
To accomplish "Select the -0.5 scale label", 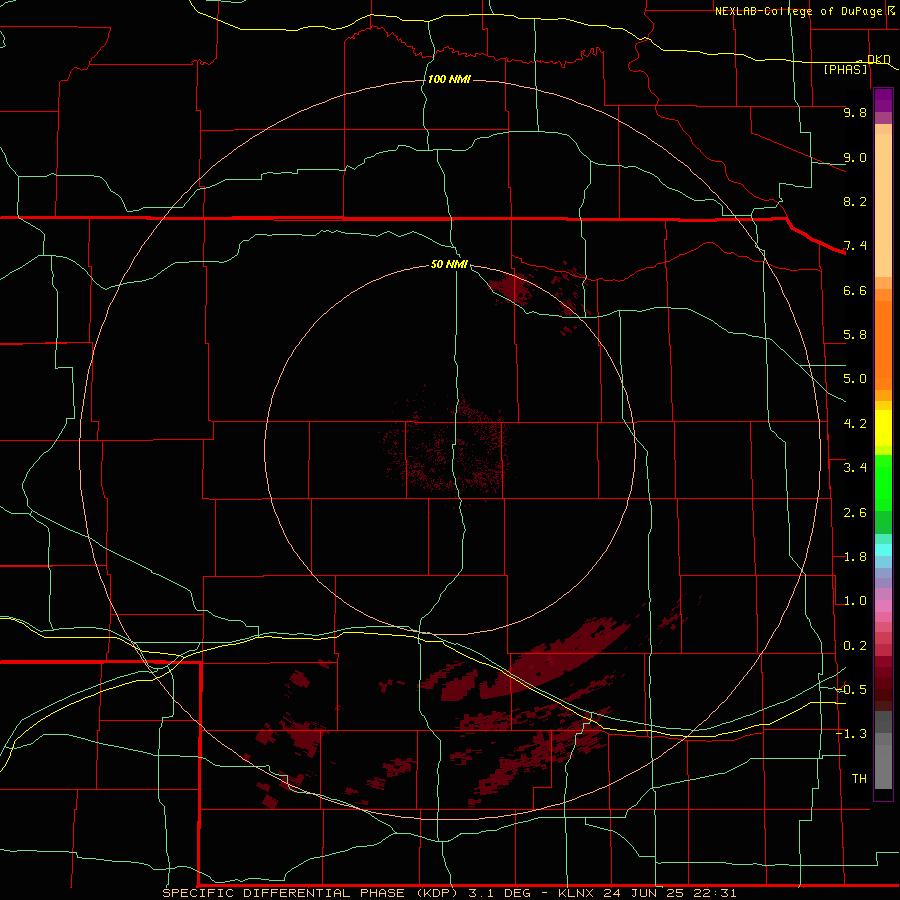I will 851,690.
